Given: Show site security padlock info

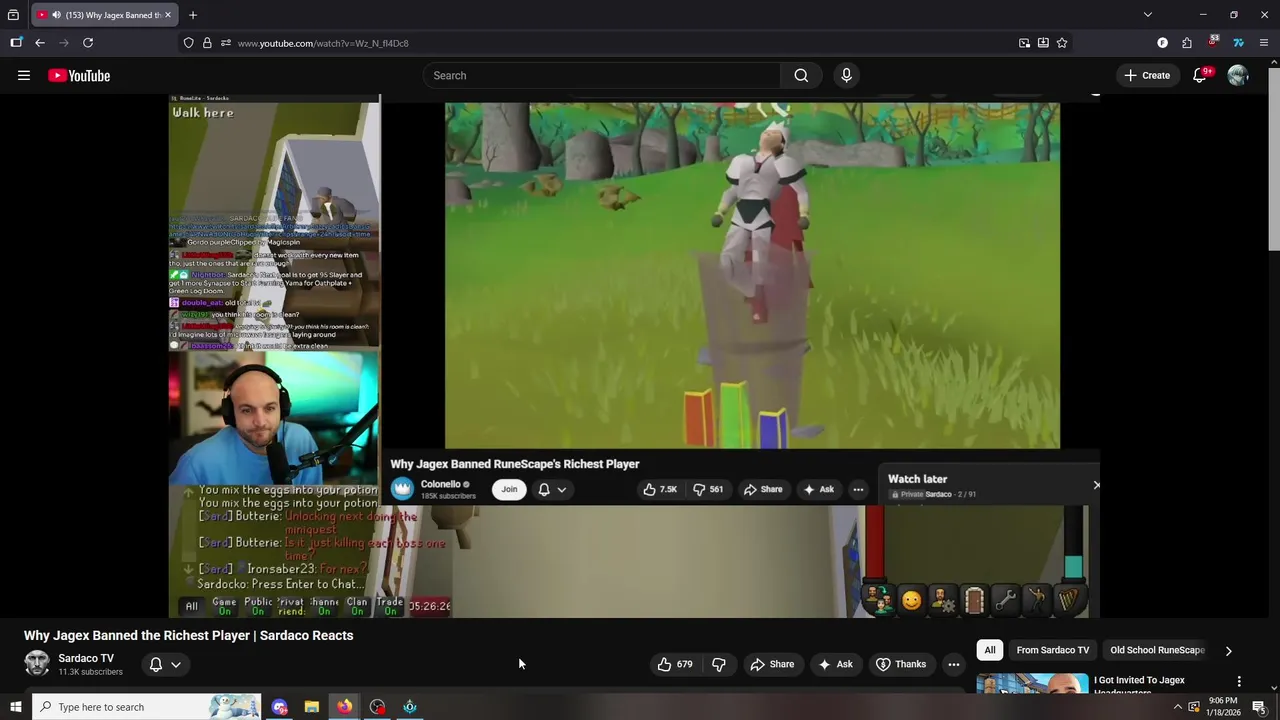Looking at the screenshot, I should click(x=207, y=43).
